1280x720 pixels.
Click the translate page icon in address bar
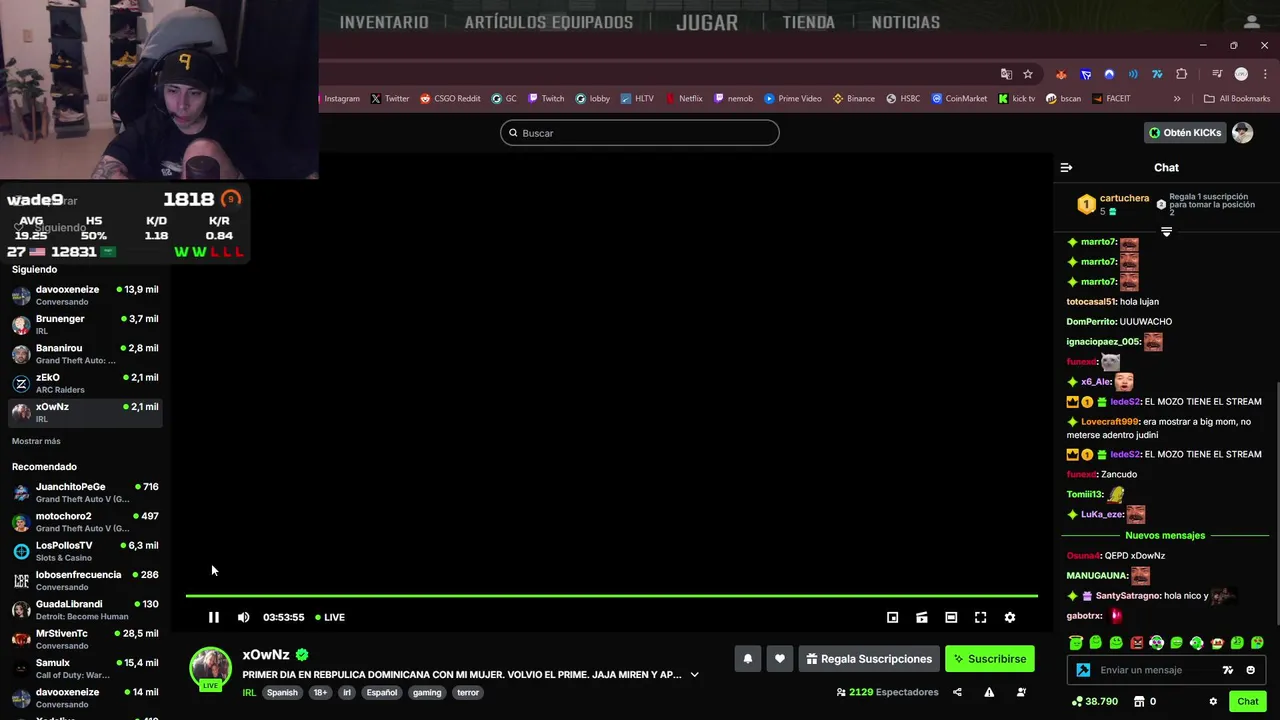1006,74
